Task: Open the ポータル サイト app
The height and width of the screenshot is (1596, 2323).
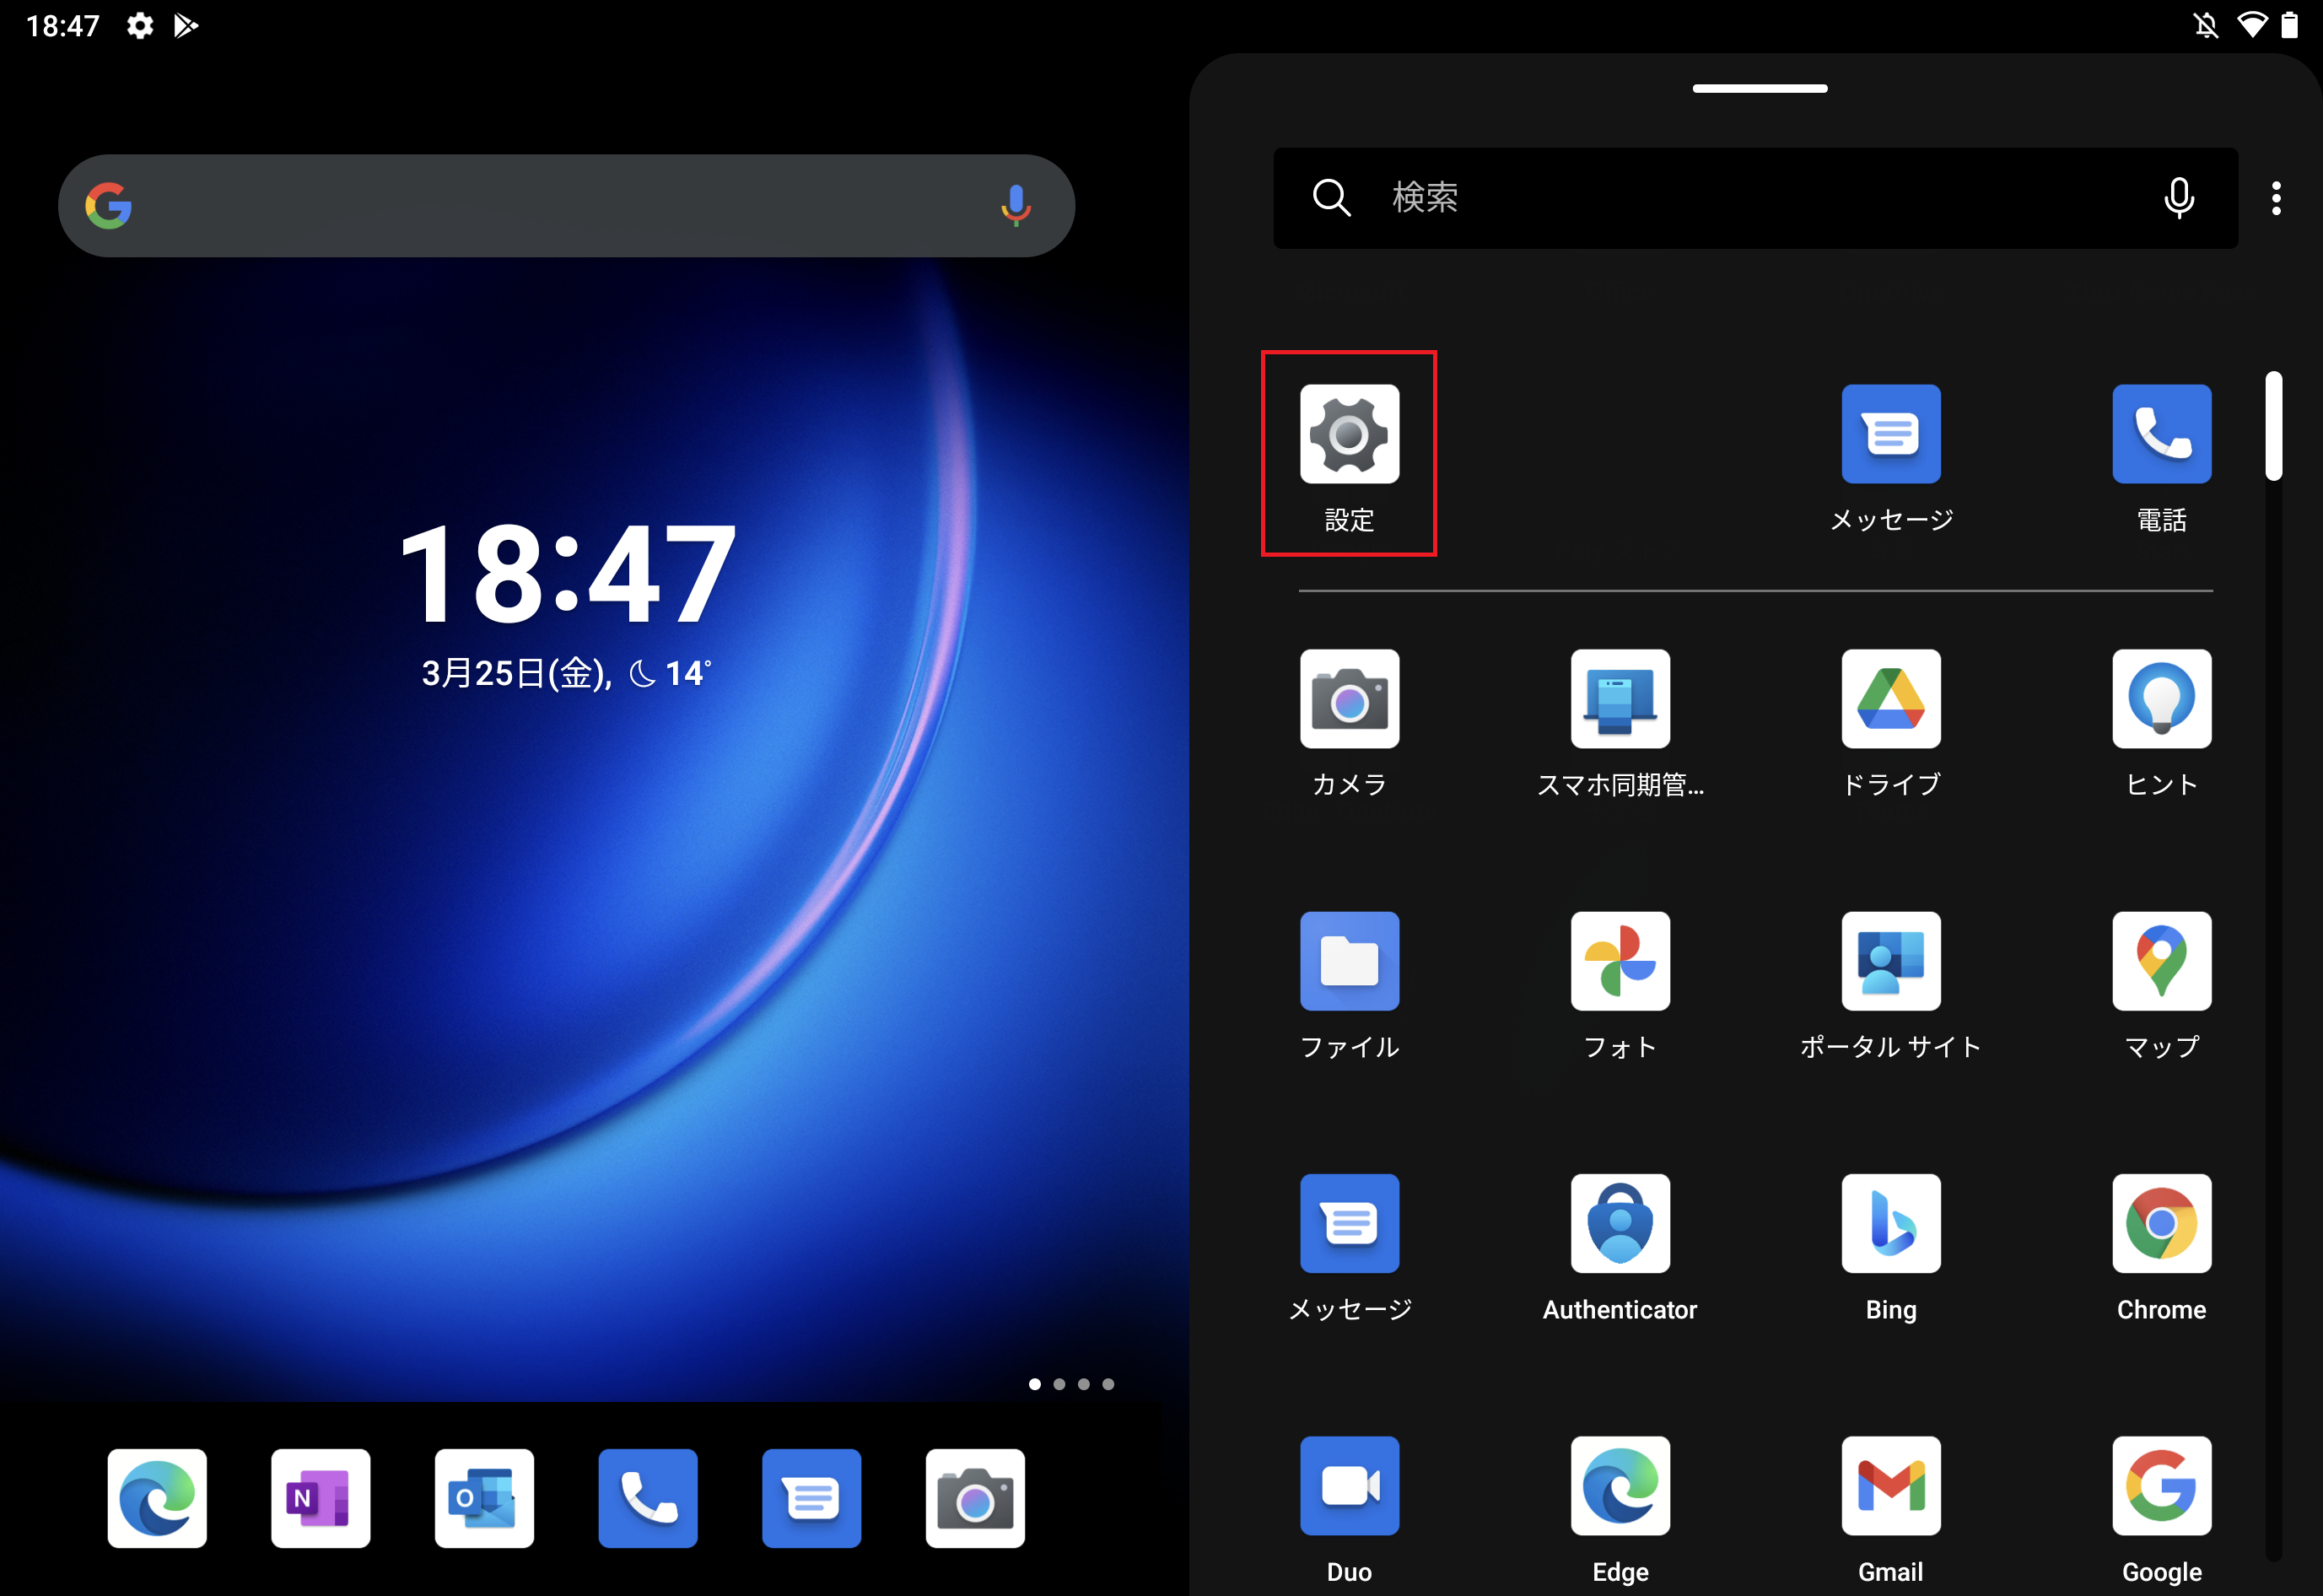Action: 1890,961
